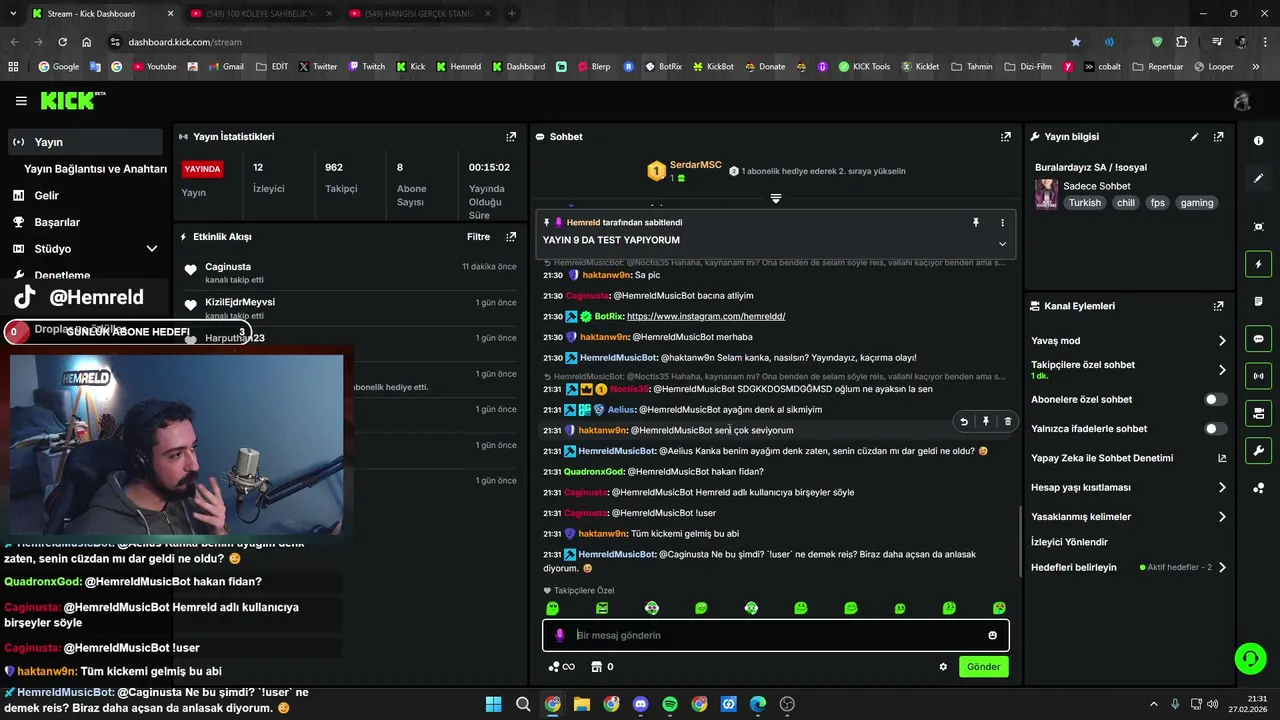Click the lightning bolt icon in right sidebar
This screenshot has width=1280, height=720.
pyautogui.click(x=1258, y=264)
